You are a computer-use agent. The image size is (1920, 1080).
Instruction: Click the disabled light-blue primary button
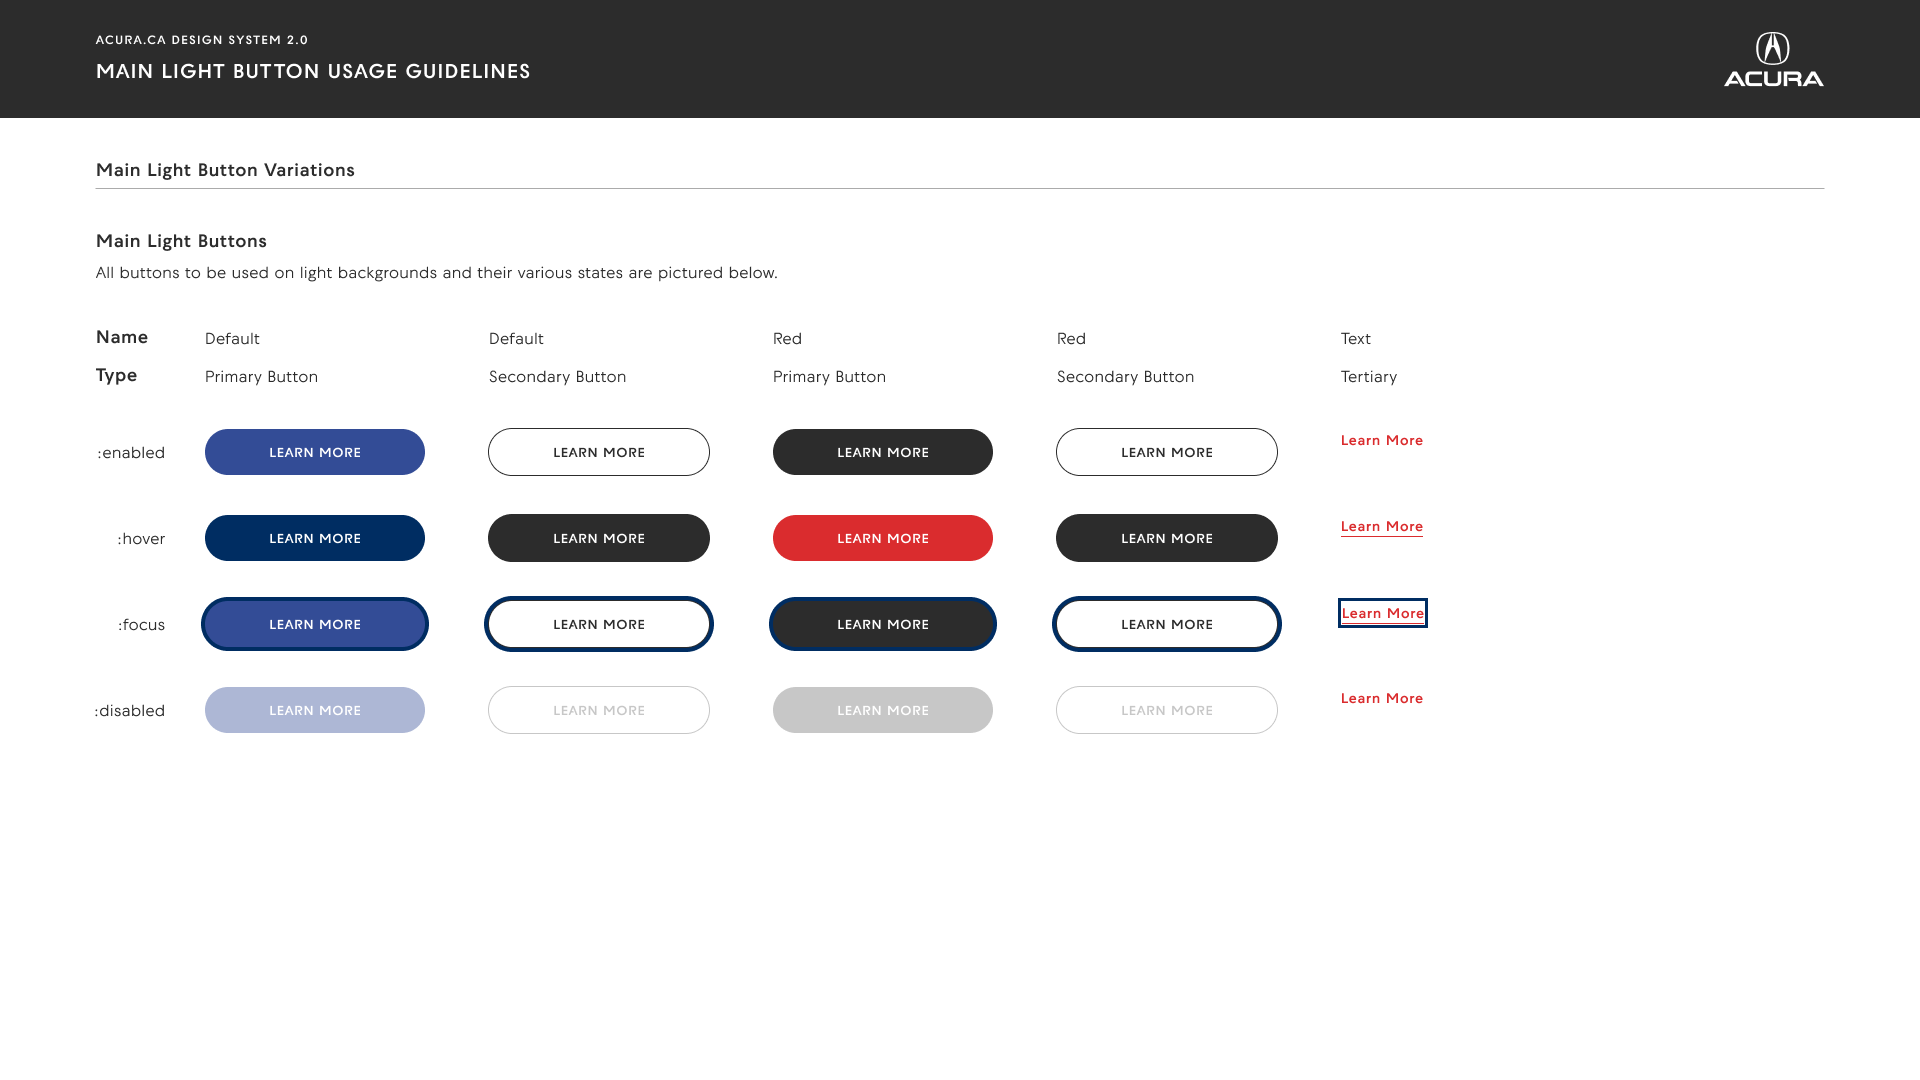pos(315,710)
